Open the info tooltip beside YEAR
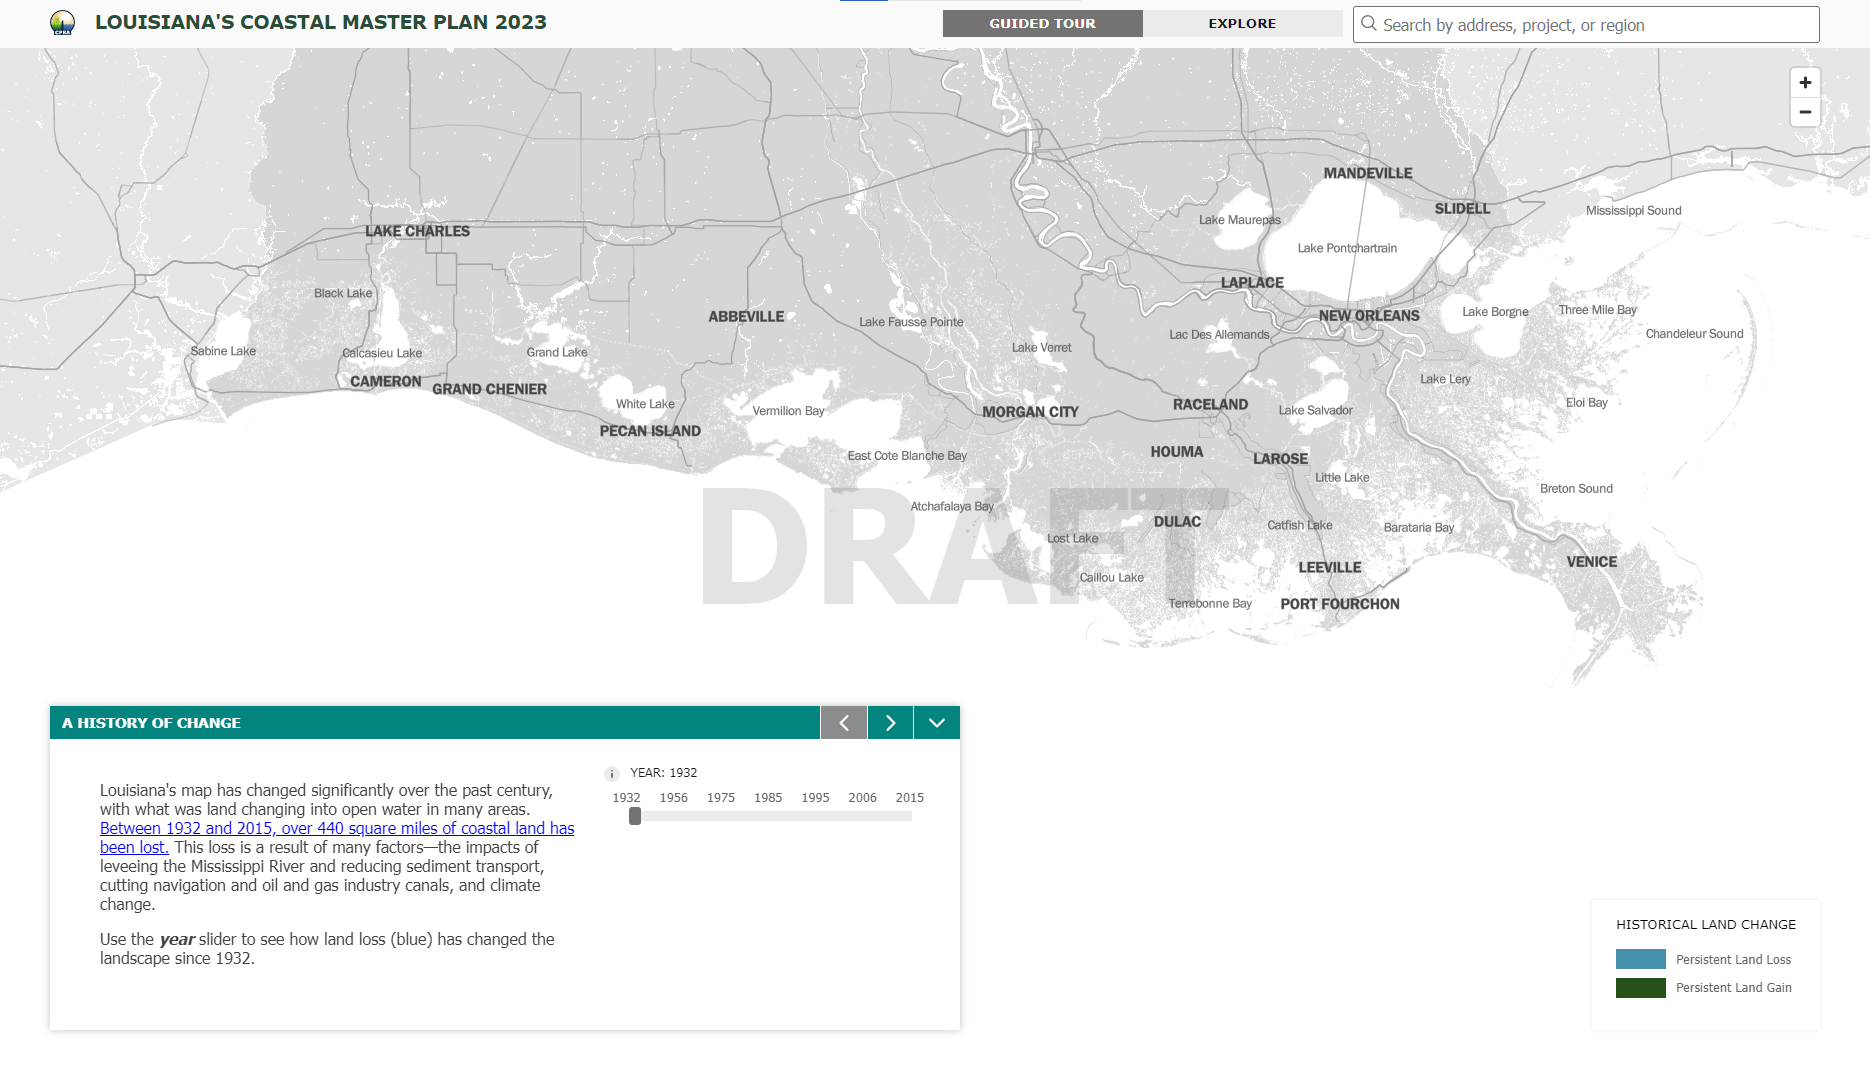 (x=611, y=772)
